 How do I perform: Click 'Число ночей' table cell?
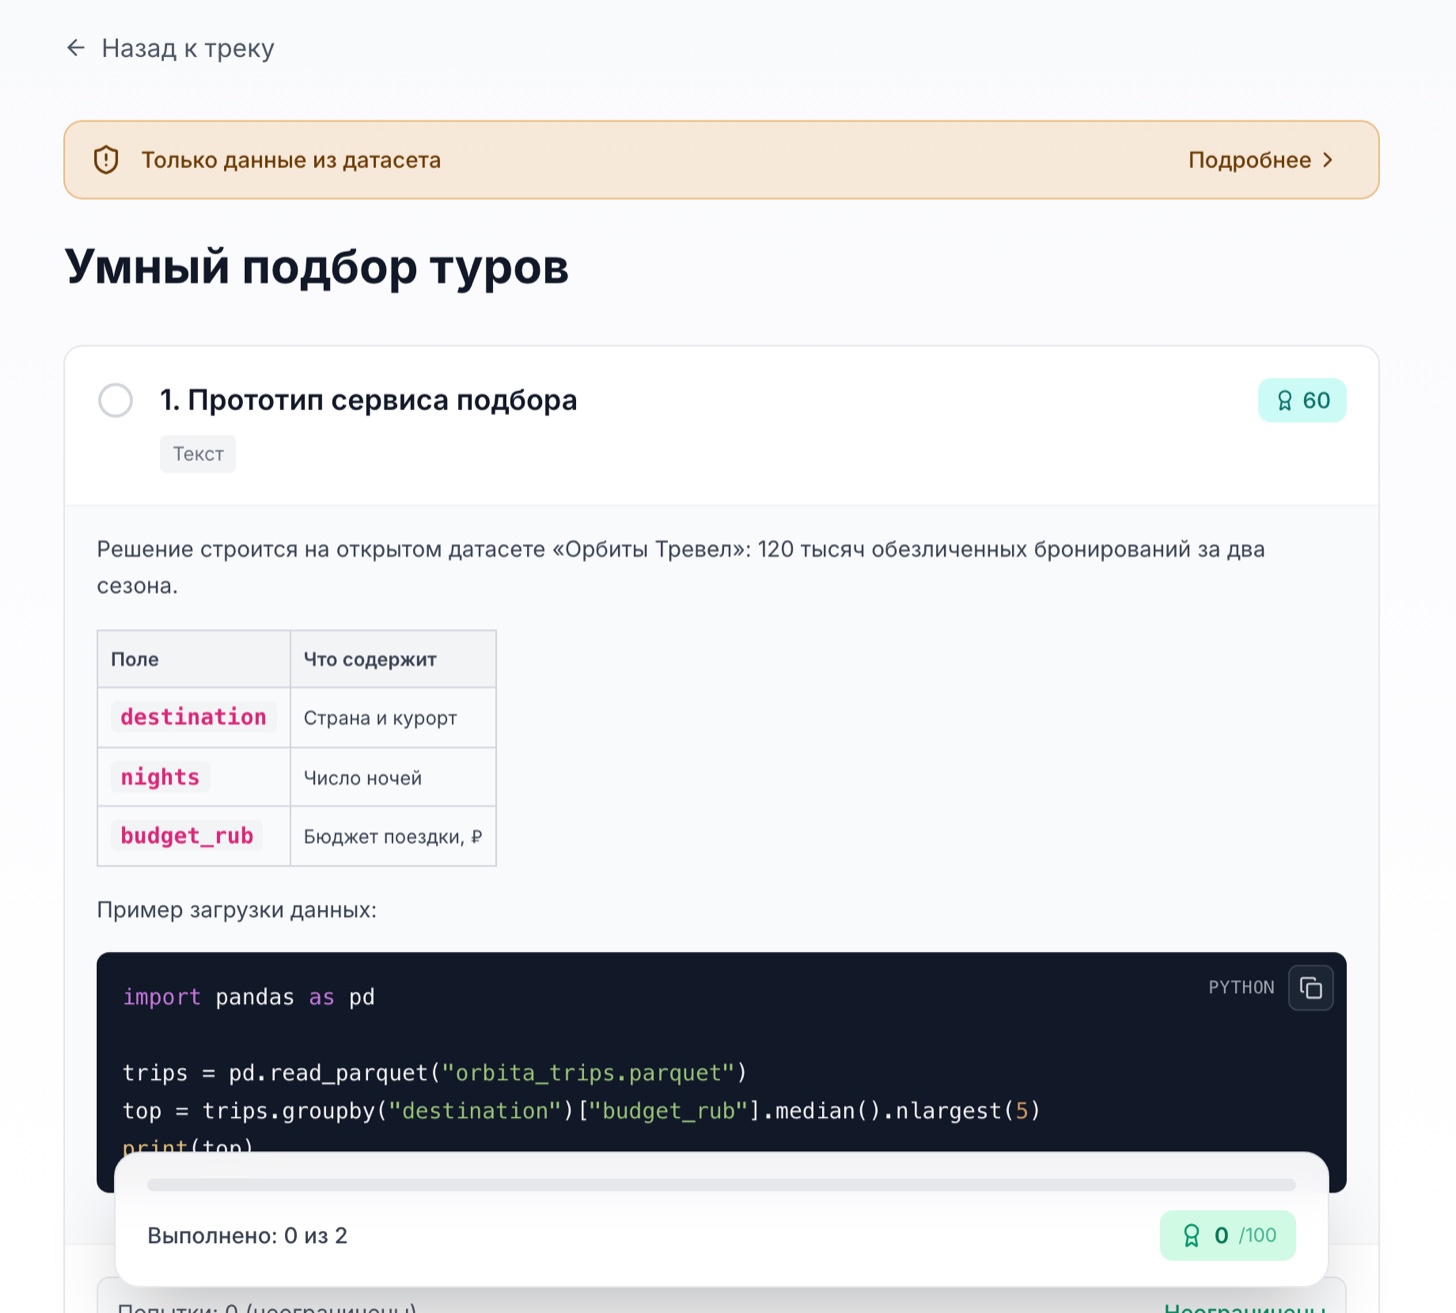[393, 778]
